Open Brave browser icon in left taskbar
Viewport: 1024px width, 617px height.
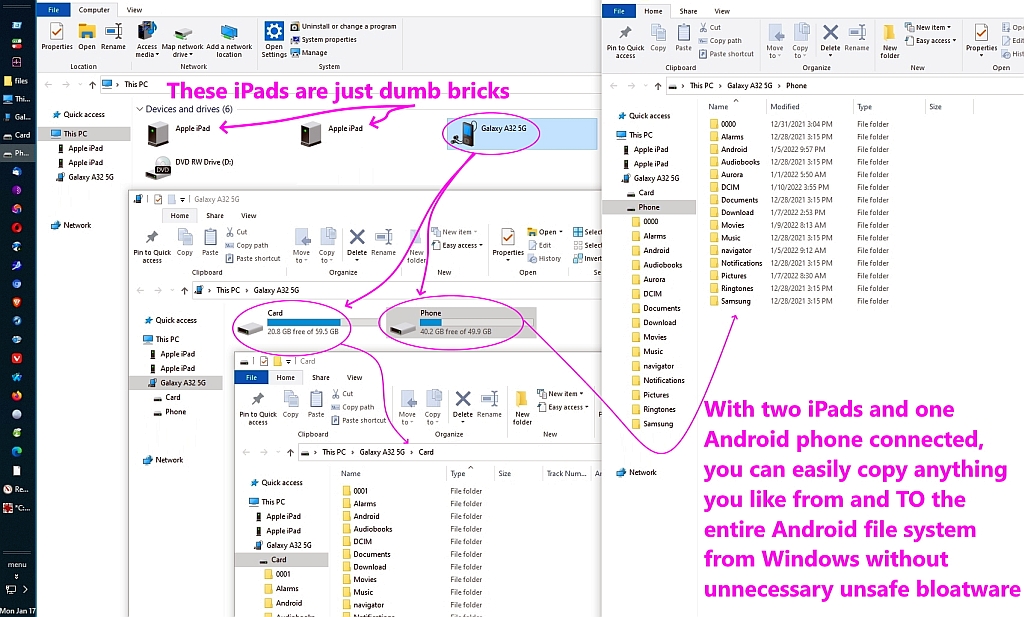(16, 302)
